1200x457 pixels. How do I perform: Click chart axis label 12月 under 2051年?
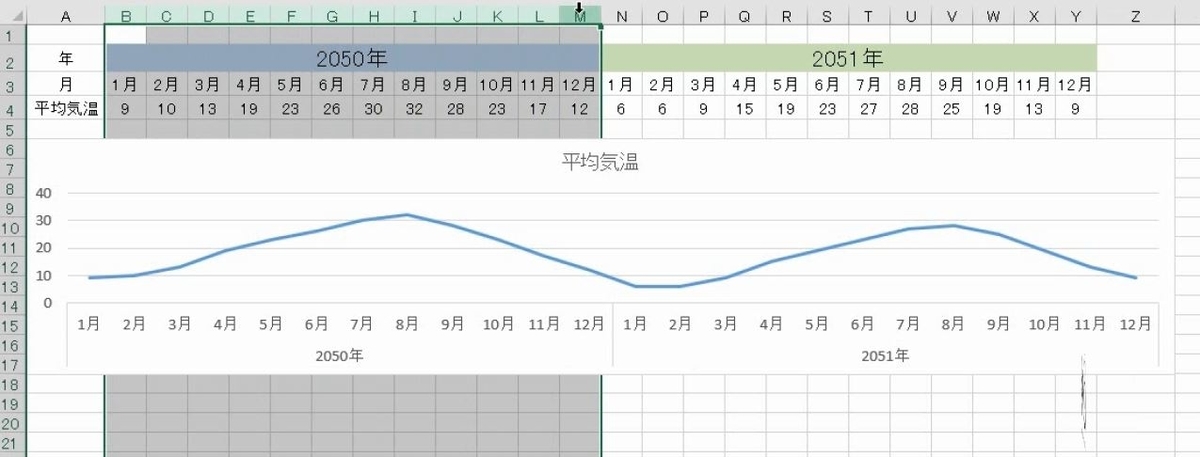tap(1136, 324)
